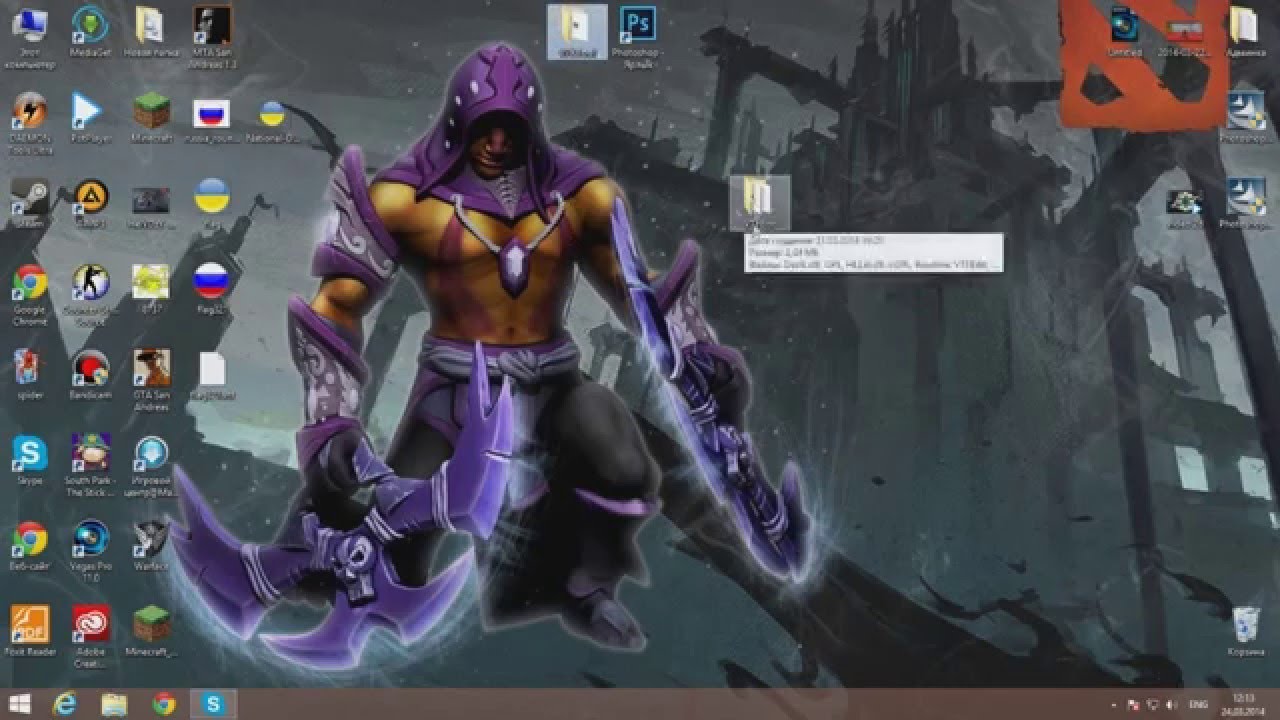This screenshot has height=720, width=1280.
Task: Select the blank white document file
Action: tap(213, 376)
